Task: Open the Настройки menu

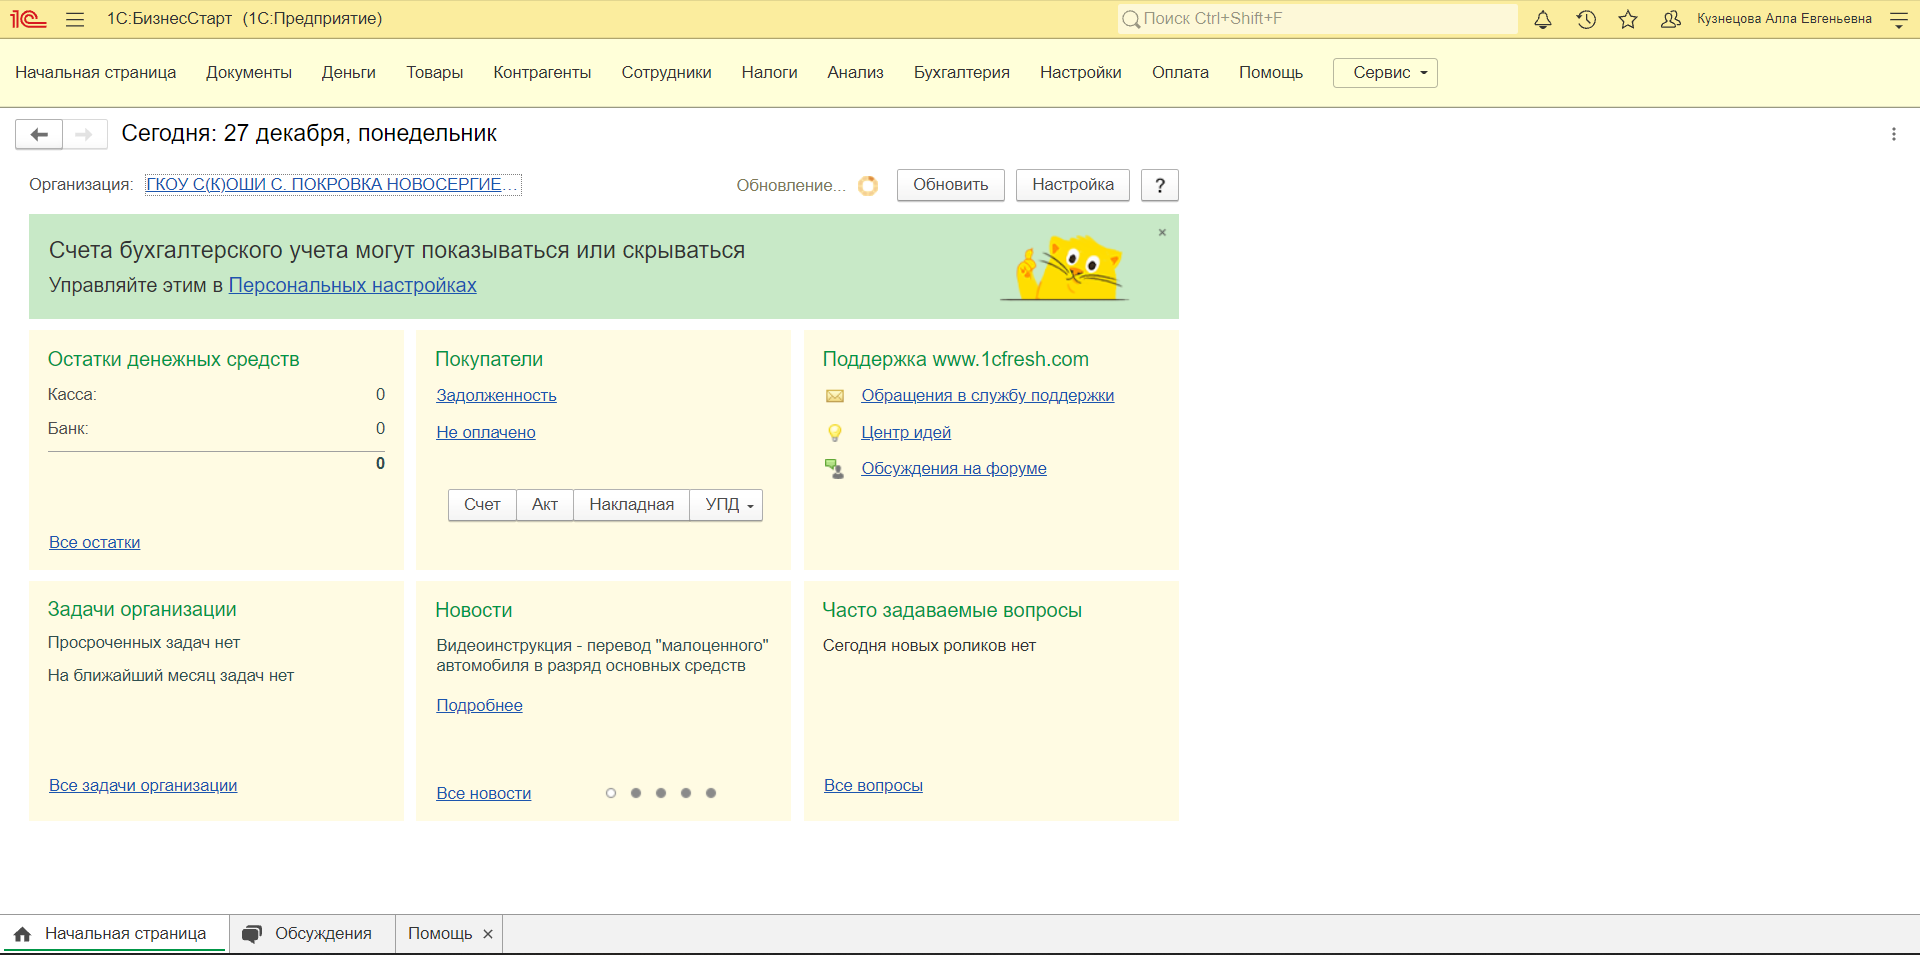Action: pyautogui.click(x=1081, y=73)
